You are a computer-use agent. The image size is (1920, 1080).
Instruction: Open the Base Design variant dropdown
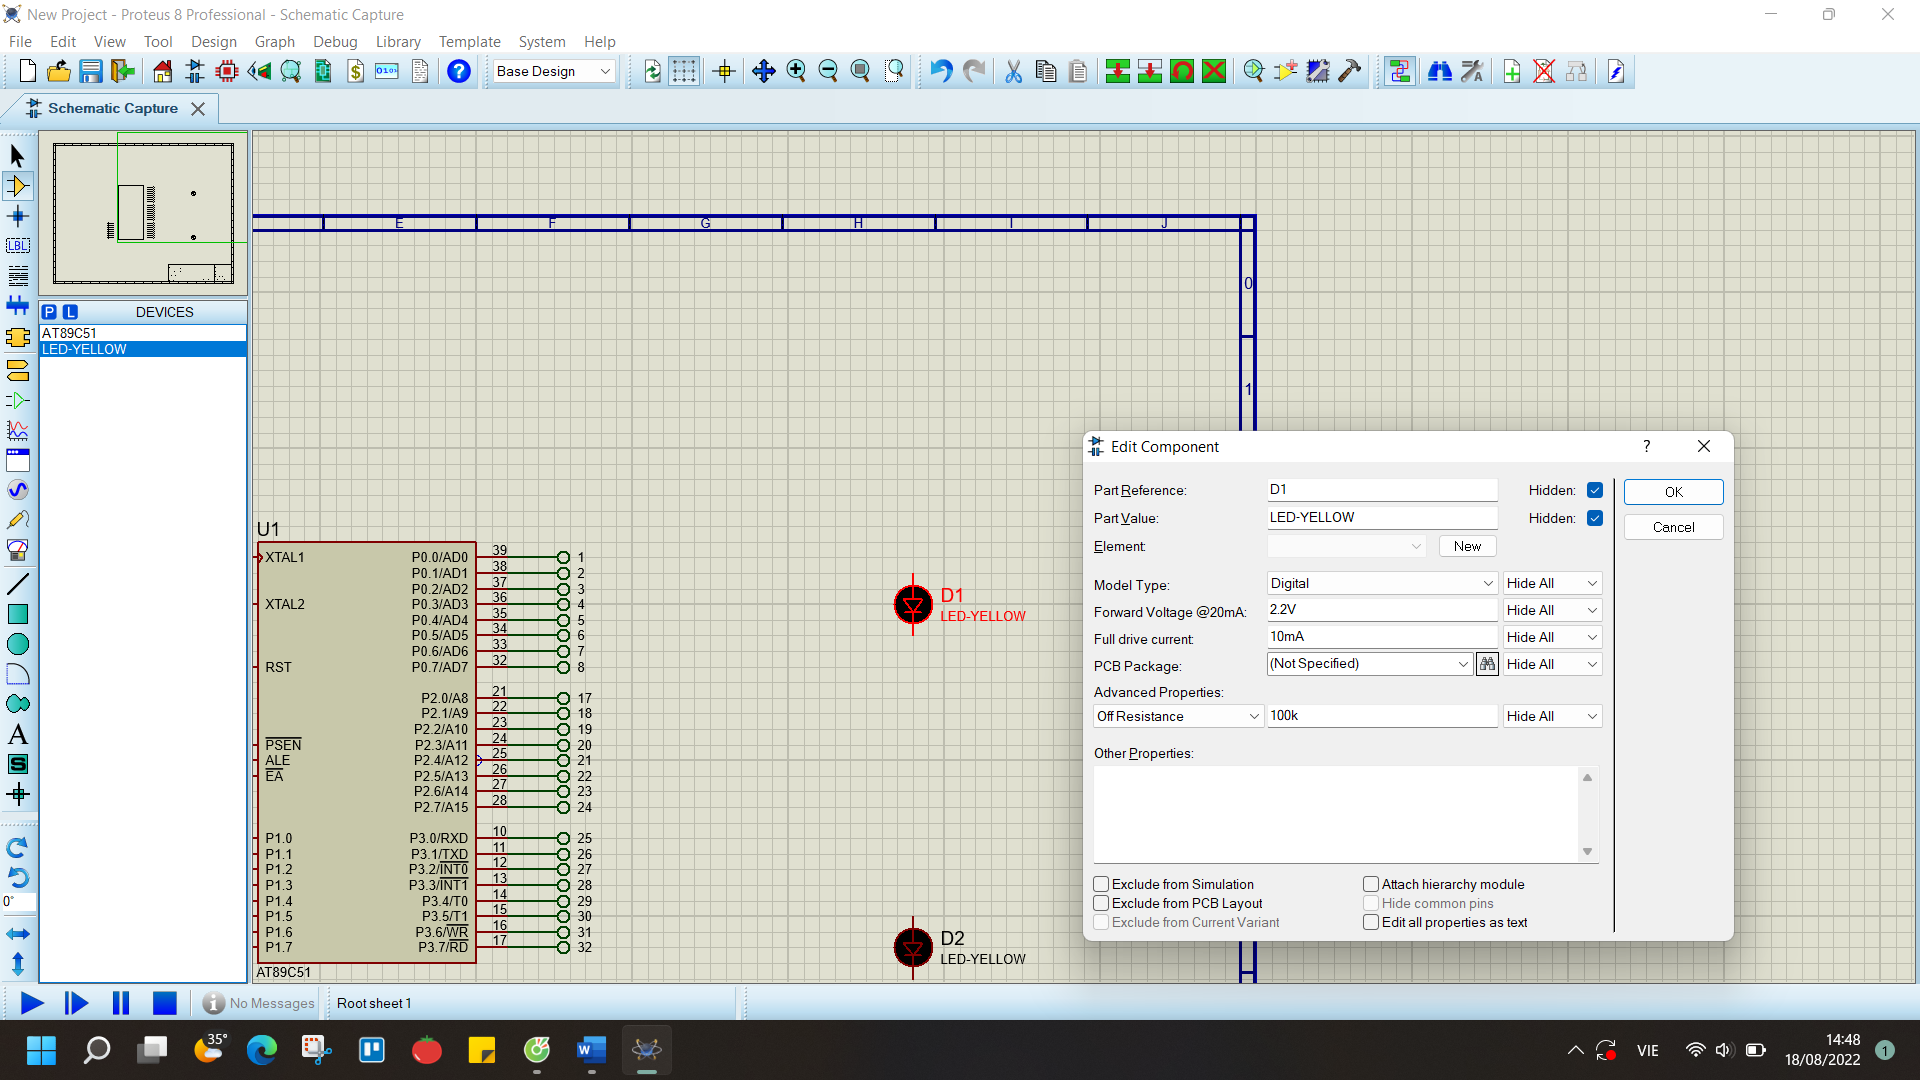click(x=553, y=71)
